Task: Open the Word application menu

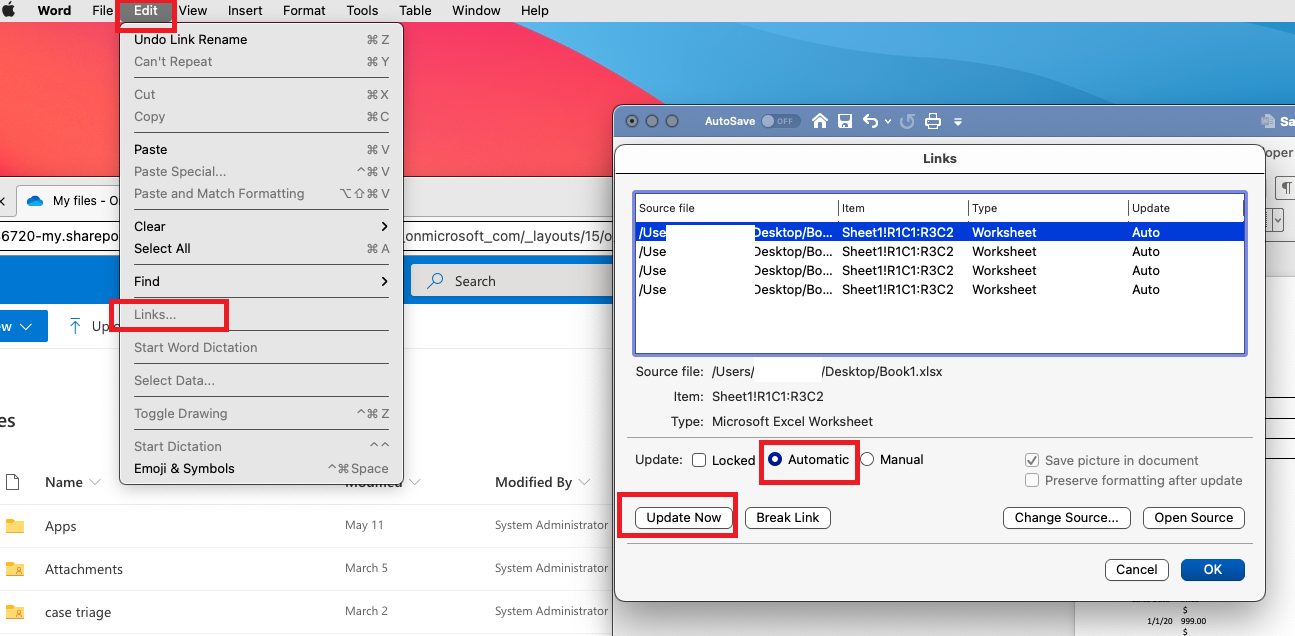Action: click(54, 10)
